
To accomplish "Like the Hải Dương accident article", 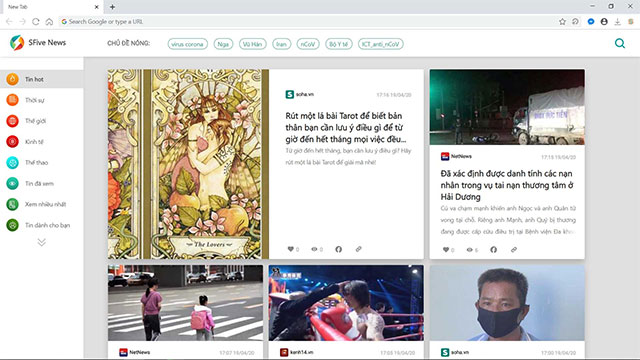I will pos(446,249).
